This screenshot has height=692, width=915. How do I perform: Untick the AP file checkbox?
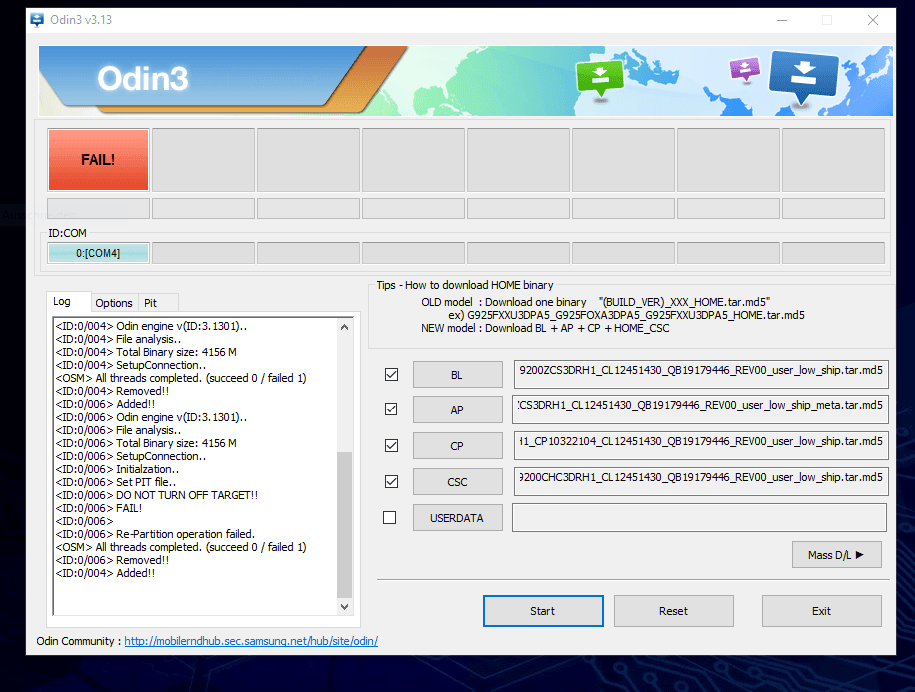pos(392,410)
